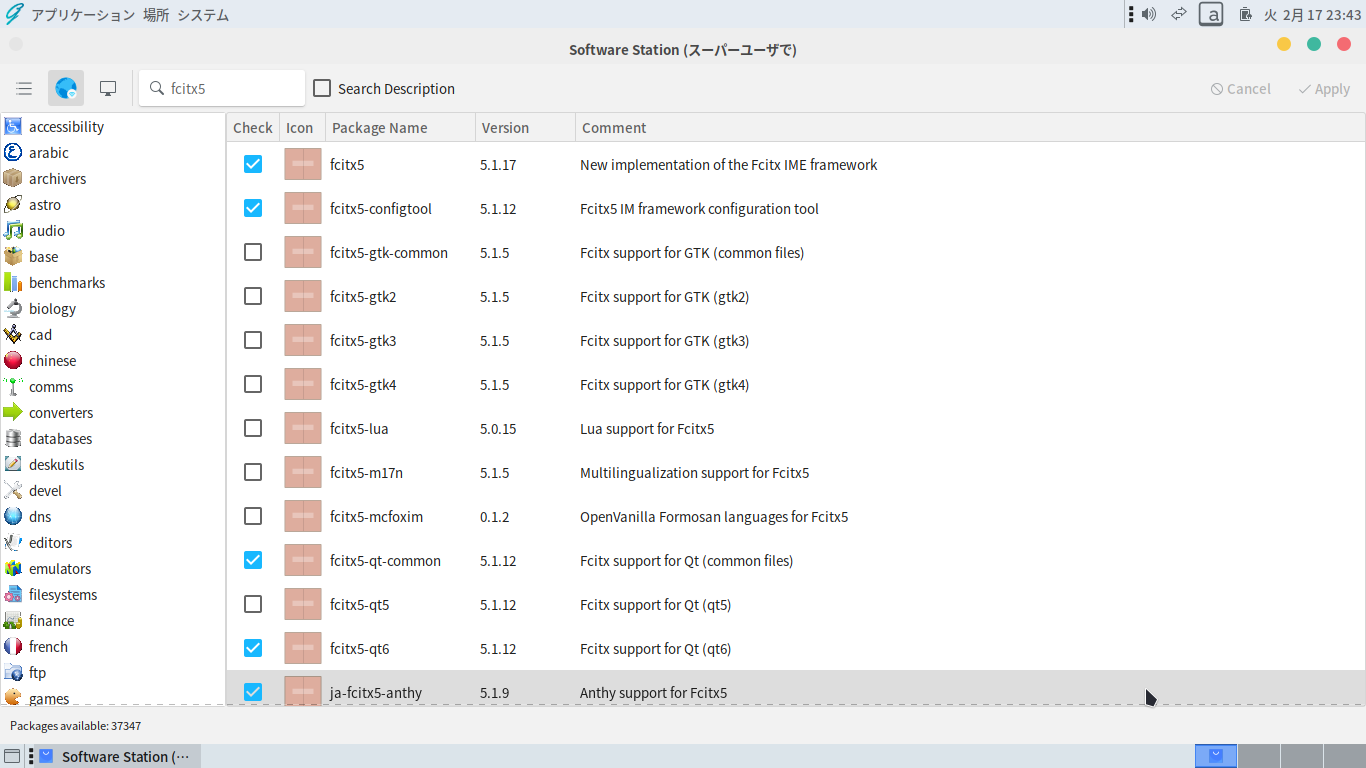Screen dimensions: 1366x768
Task: Select the chinese category in the sidebar
Action: pos(52,361)
